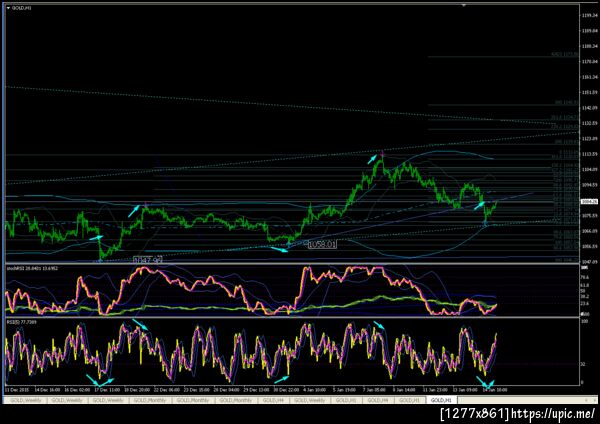Select the 1058.01 price label on the chart

[322, 244]
